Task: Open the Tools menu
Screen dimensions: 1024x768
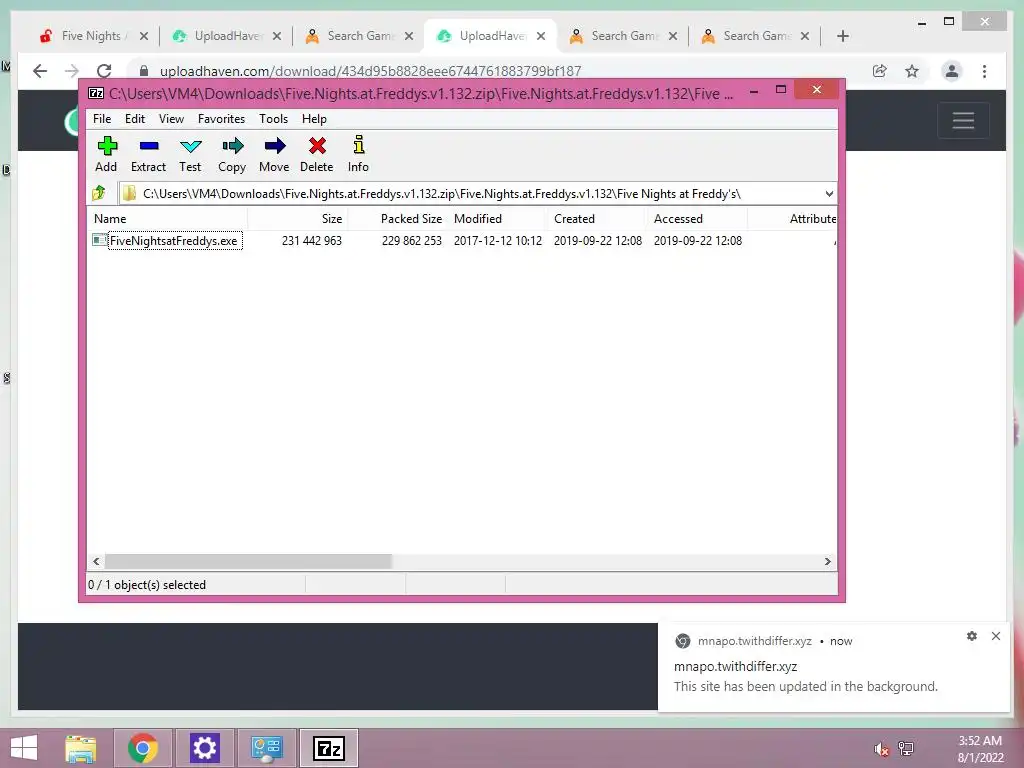Action: point(274,119)
